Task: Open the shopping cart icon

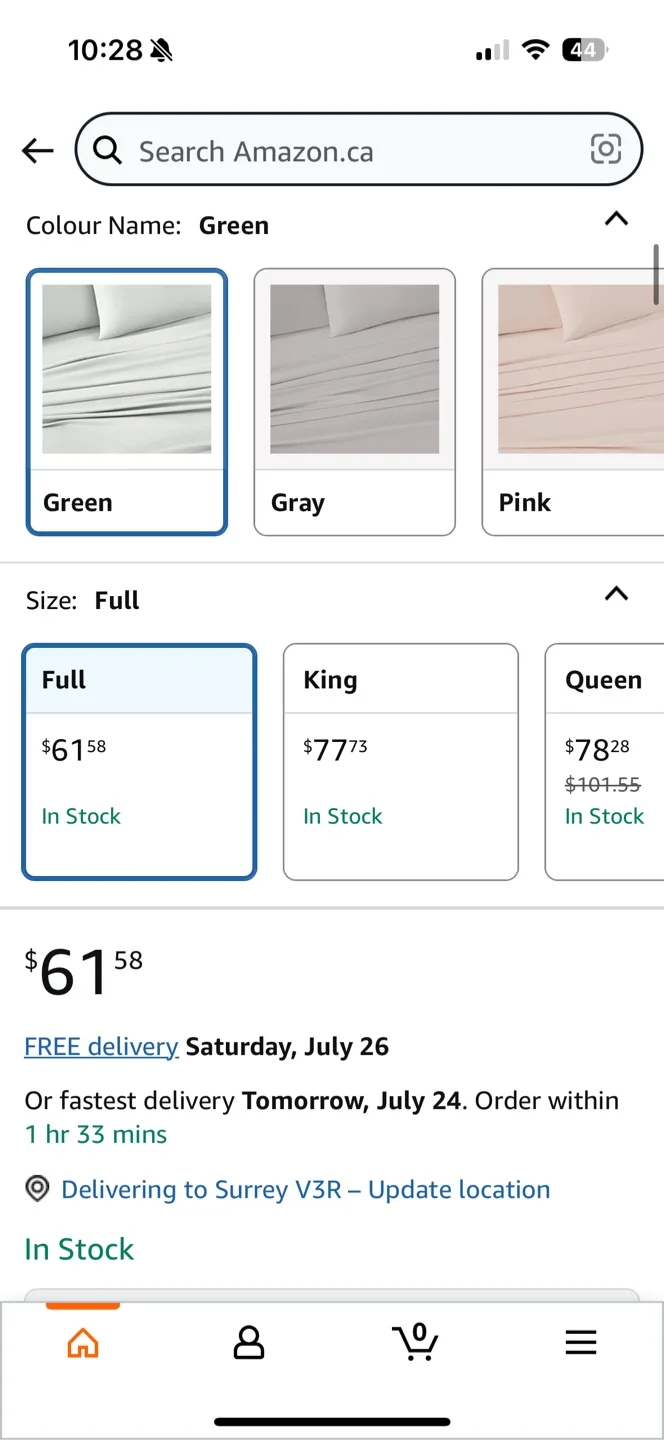Action: tap(415, 1343)
